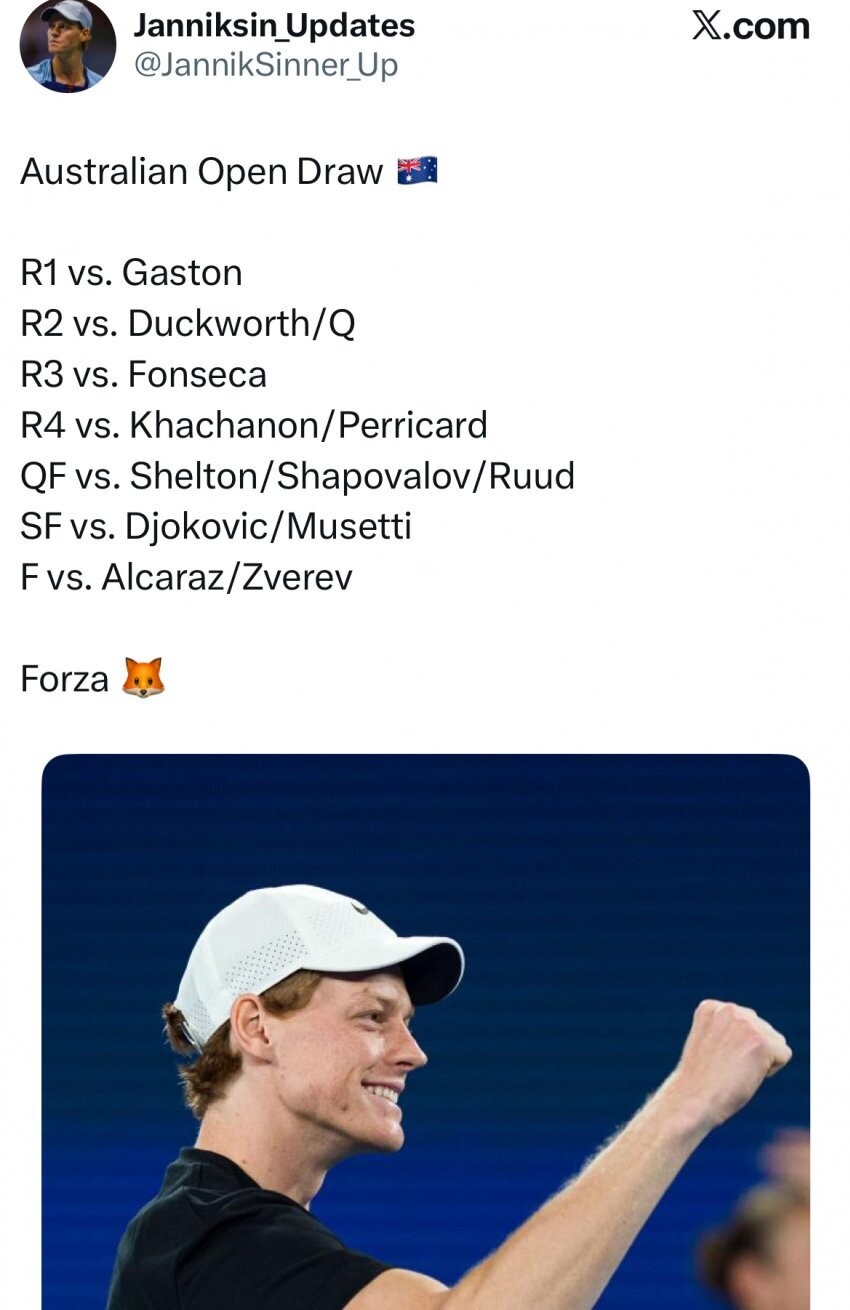
Task: Click the Australian flag emoji
Action: [x=417, y=171]
